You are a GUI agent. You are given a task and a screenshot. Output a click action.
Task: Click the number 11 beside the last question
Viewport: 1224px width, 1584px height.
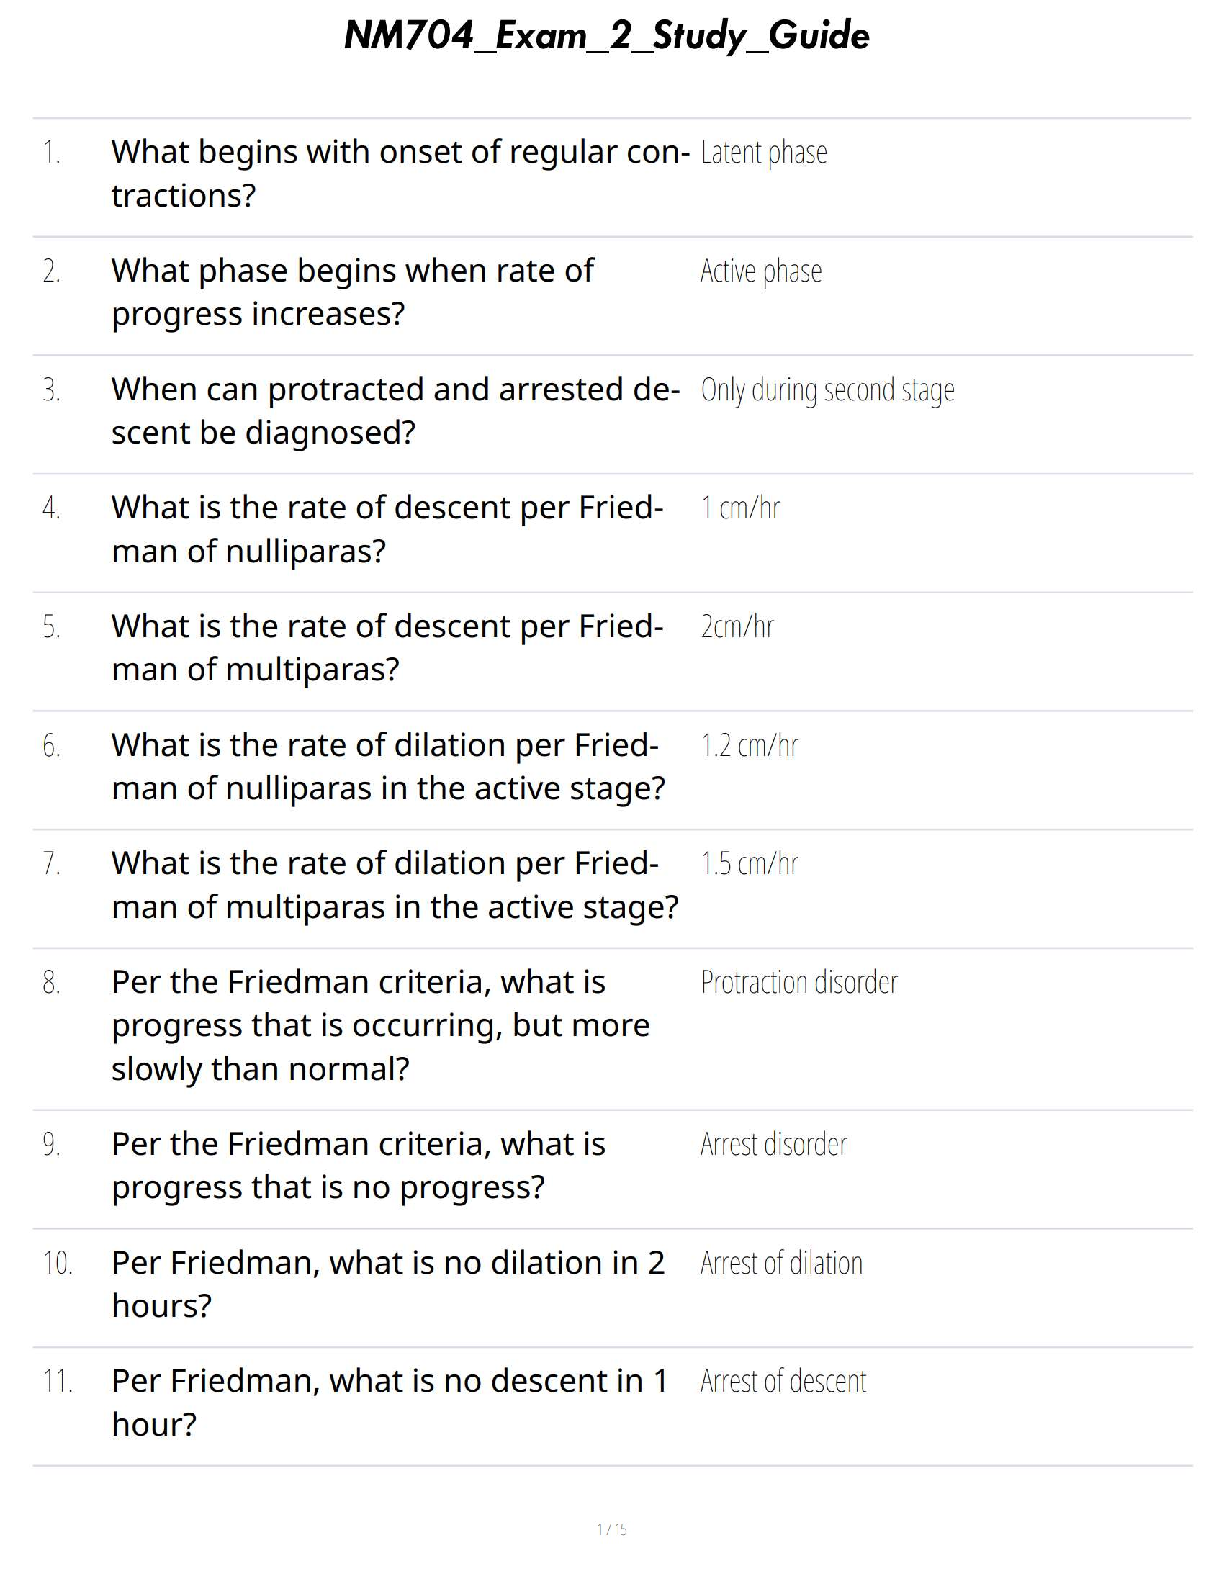pyautogui.click(x=57, y=1382)
